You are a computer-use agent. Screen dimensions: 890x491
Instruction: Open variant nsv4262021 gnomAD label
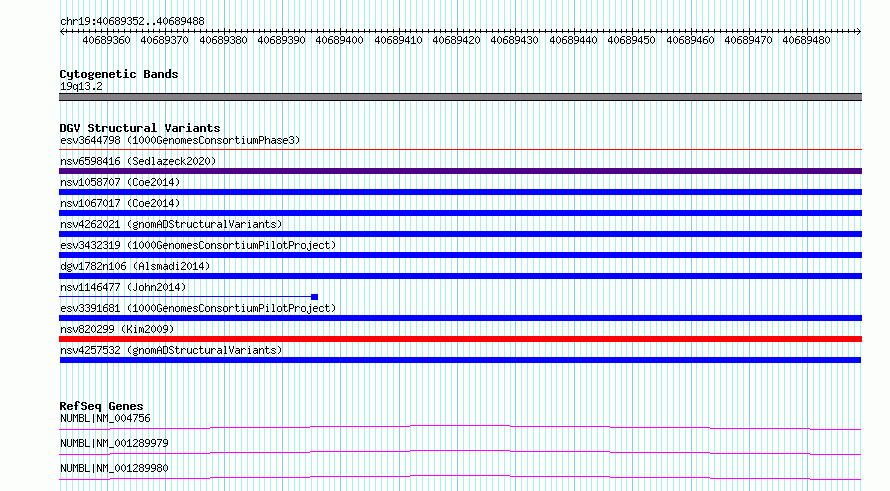[x=171, y=224]
